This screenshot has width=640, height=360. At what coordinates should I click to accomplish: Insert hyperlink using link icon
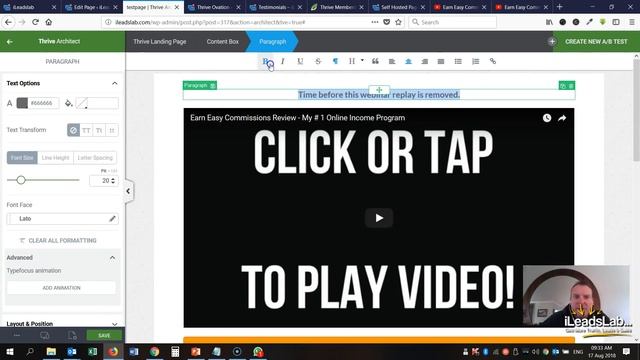[493, 61]
